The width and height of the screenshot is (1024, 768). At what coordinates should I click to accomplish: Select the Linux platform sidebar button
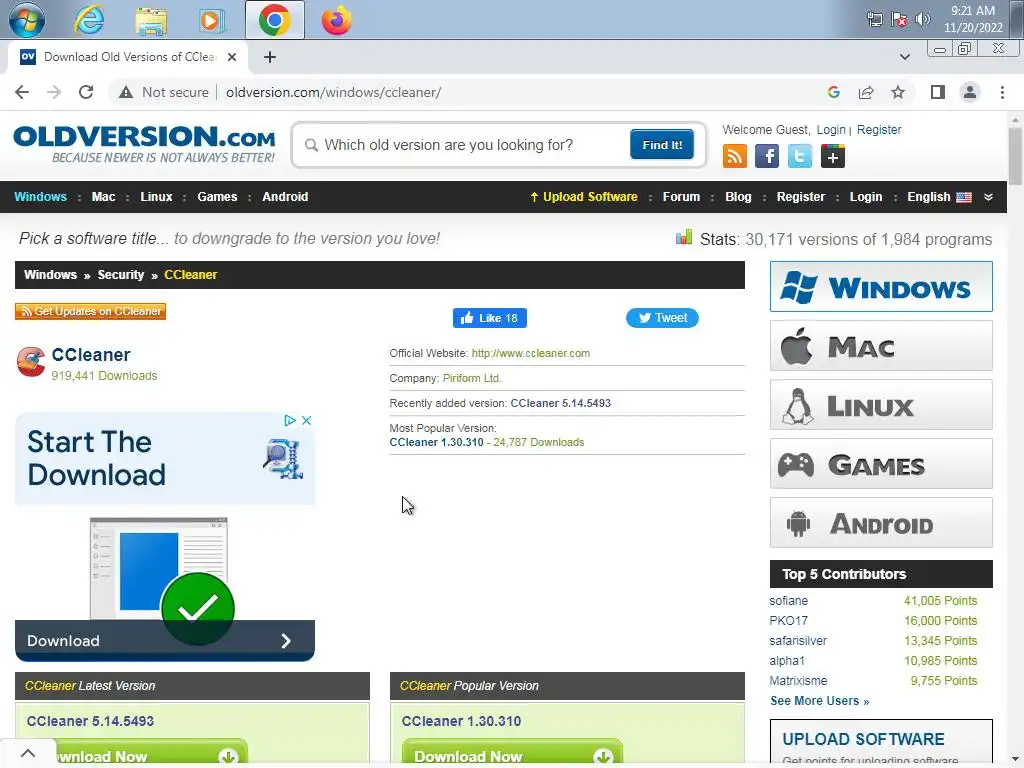click(881, 405)
